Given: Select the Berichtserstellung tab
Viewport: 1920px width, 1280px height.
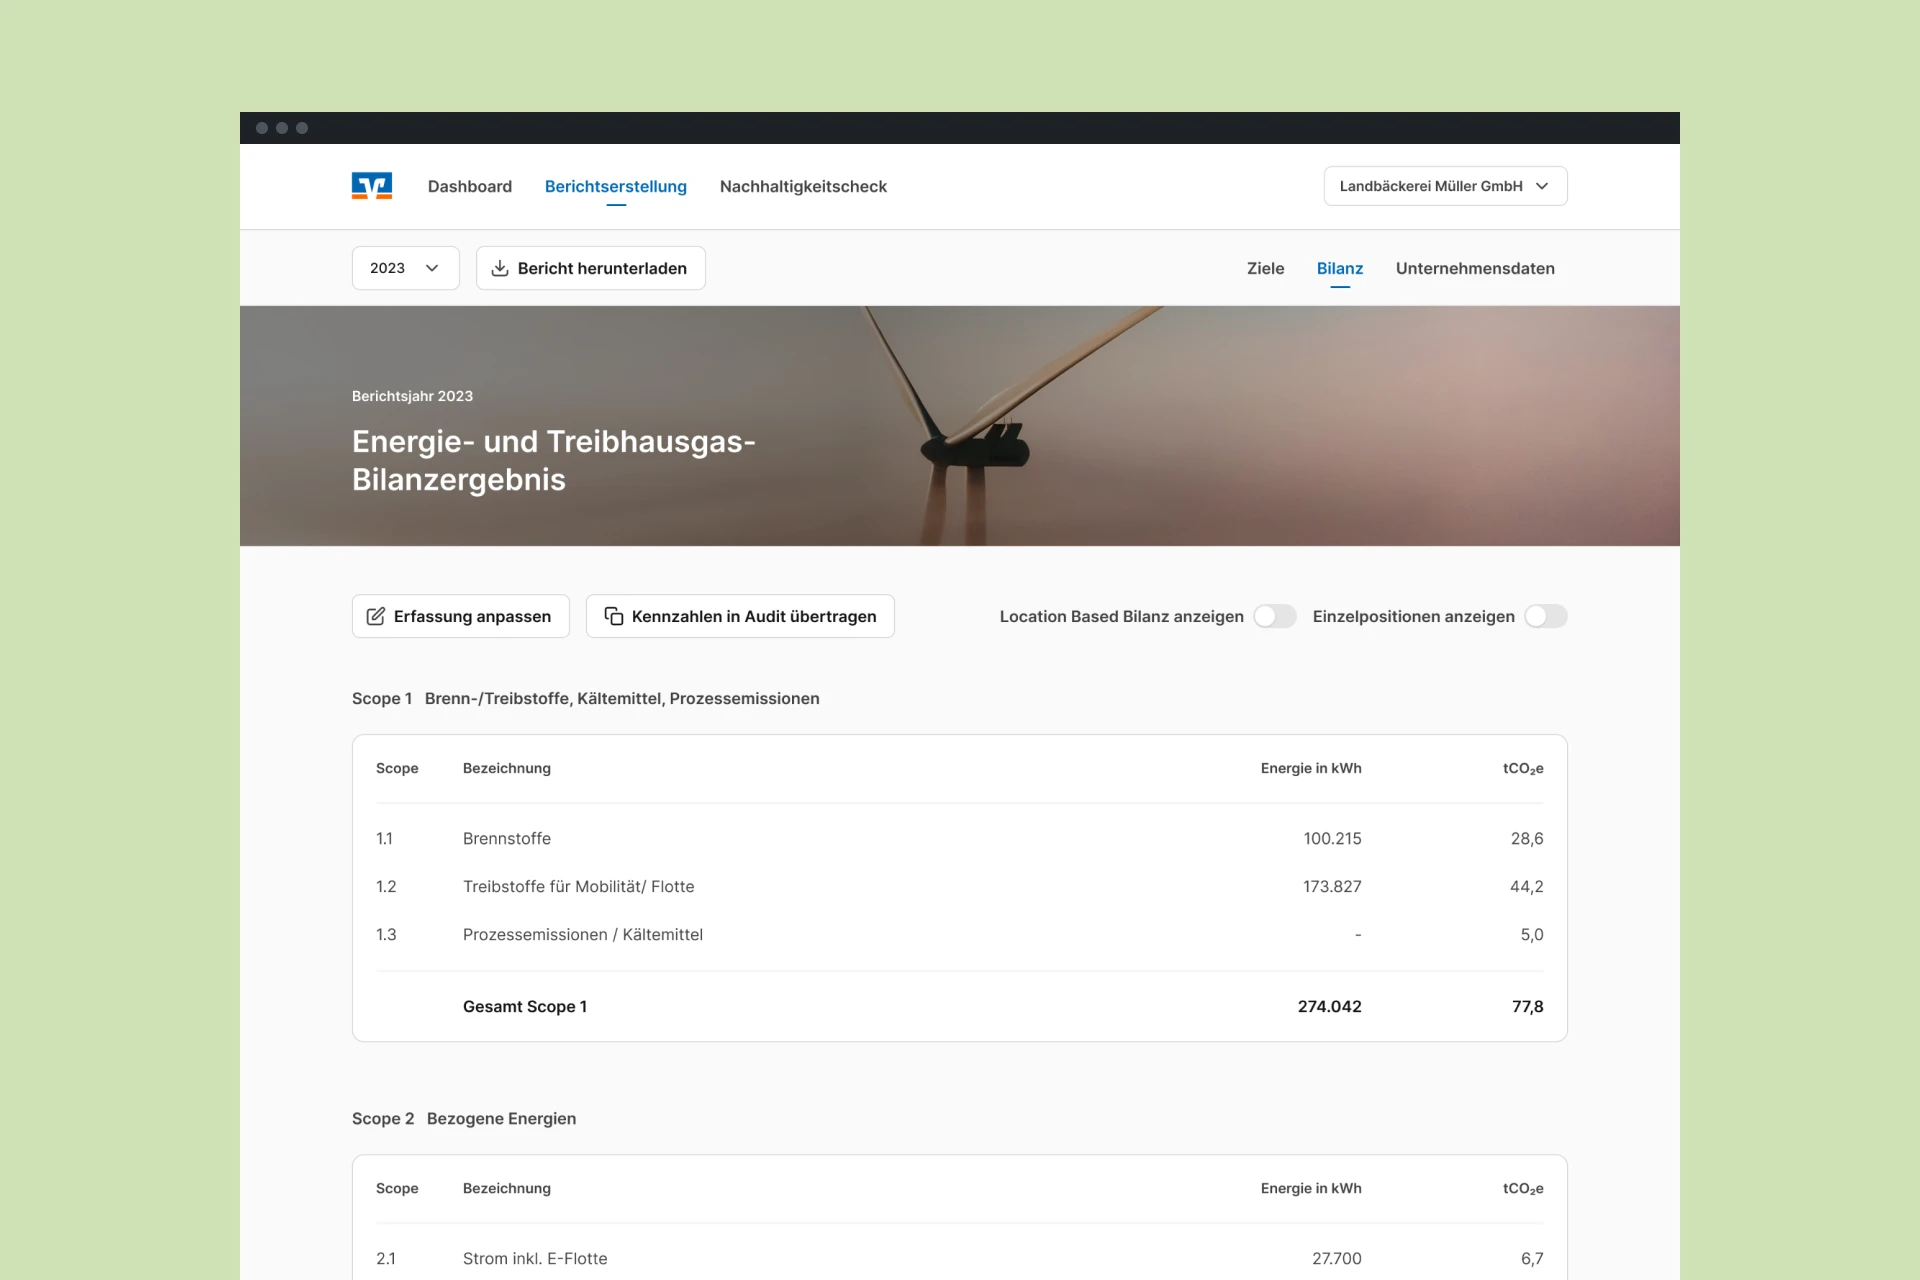Looking at the screenshot, I should (x=616, y=186).
